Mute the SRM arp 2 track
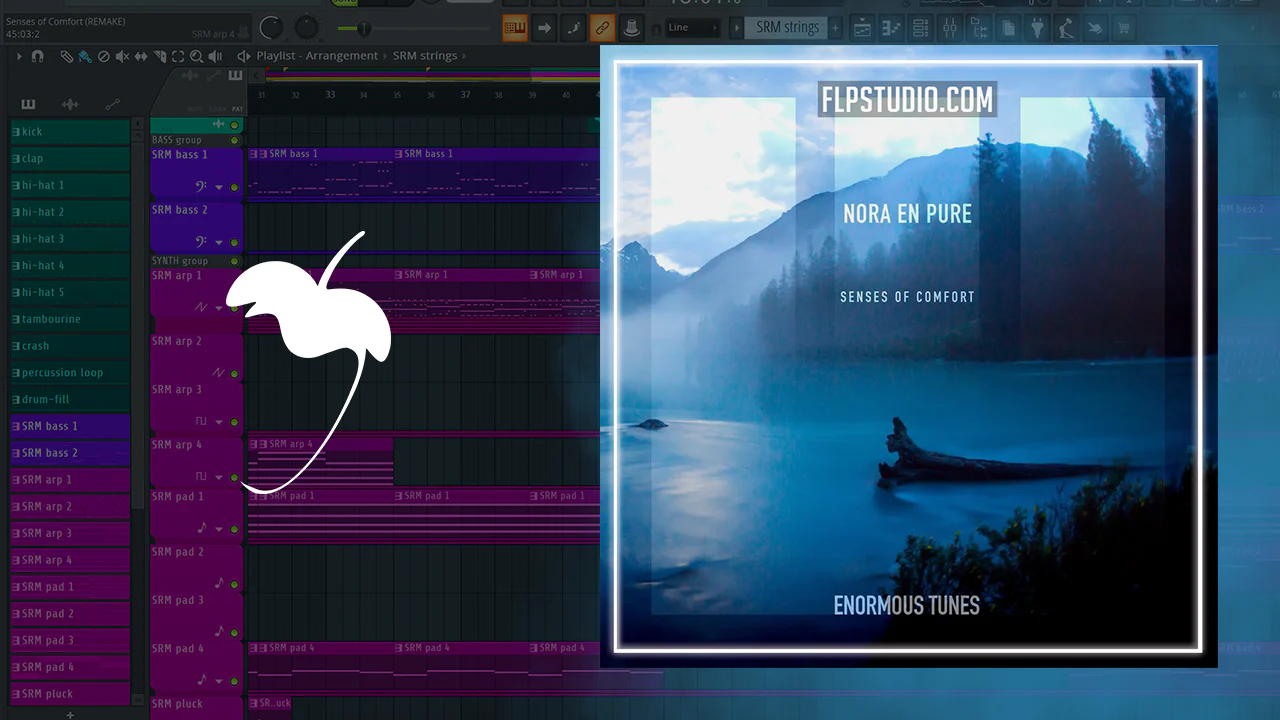 click(x=235, y=374)
